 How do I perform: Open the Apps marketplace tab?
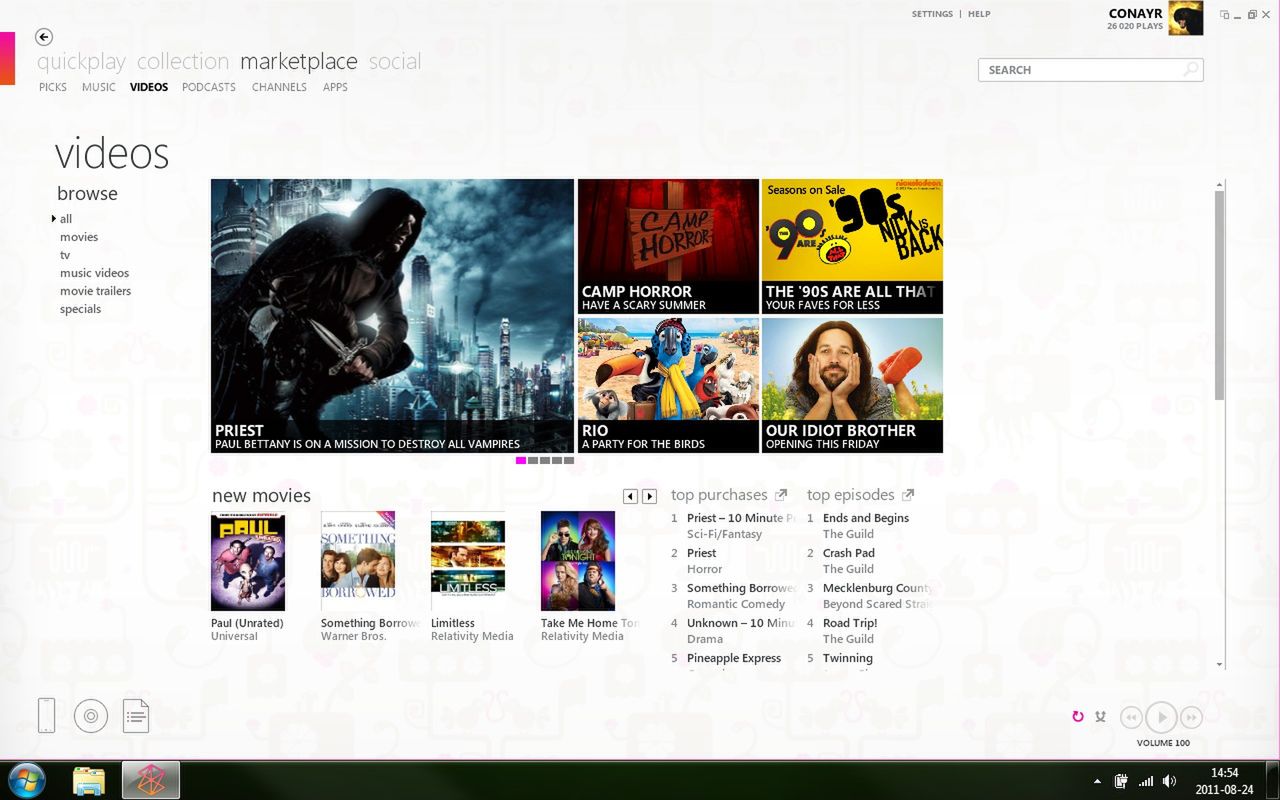coord(335,87)
